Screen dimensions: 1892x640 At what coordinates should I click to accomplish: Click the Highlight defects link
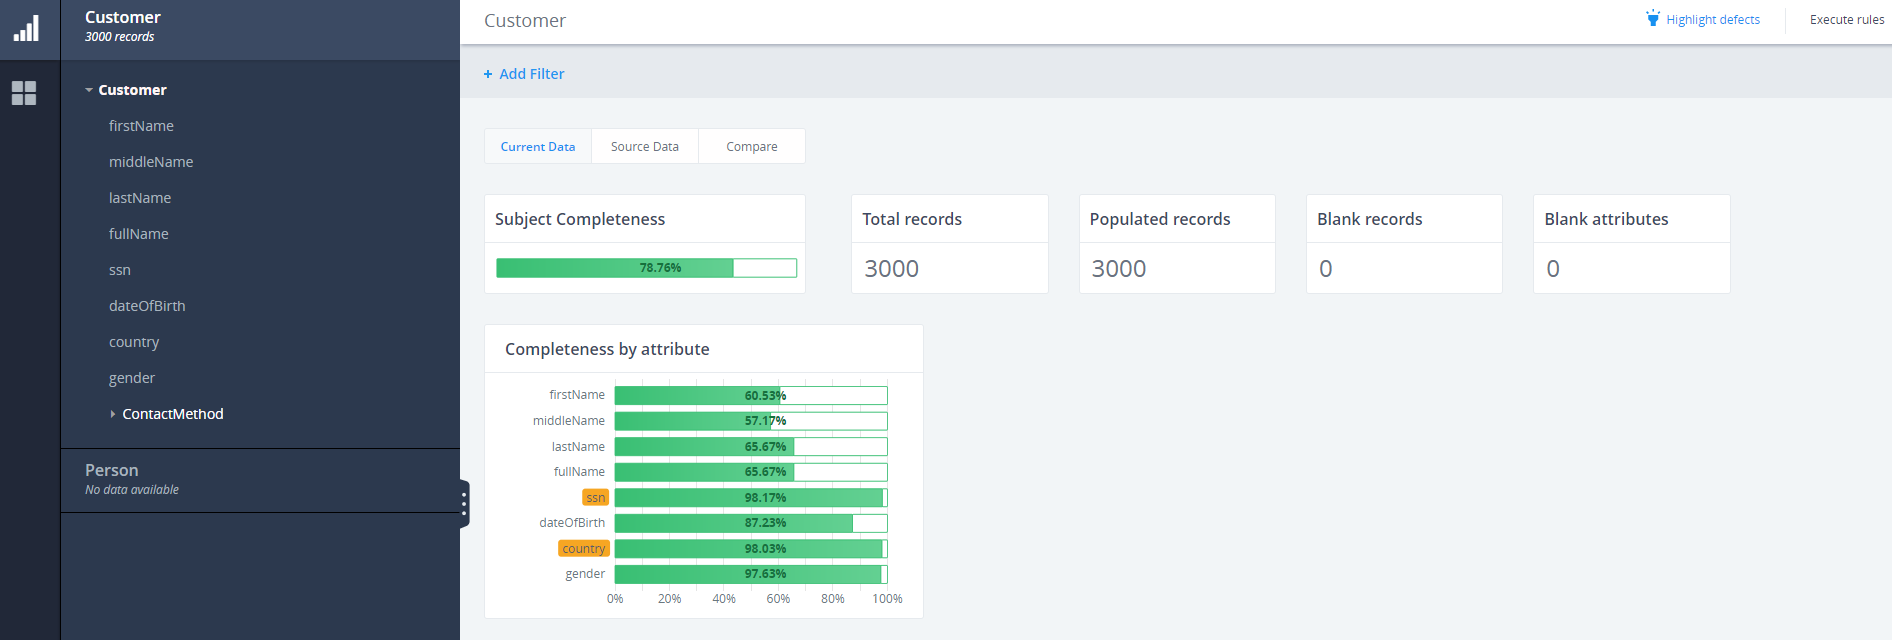click(1713, 20)
